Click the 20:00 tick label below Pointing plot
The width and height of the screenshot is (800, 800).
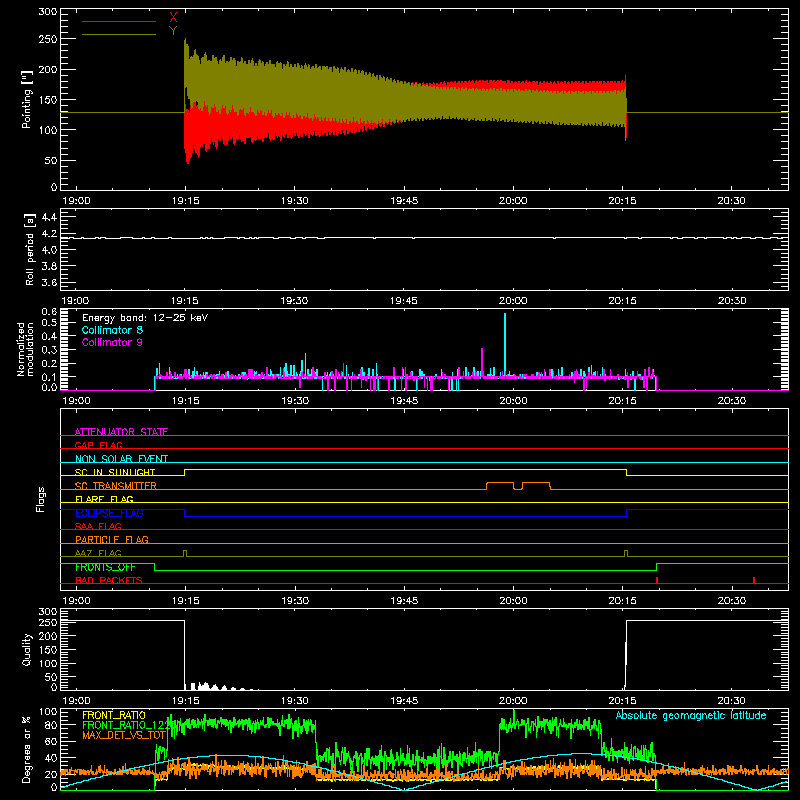(513, 201)
